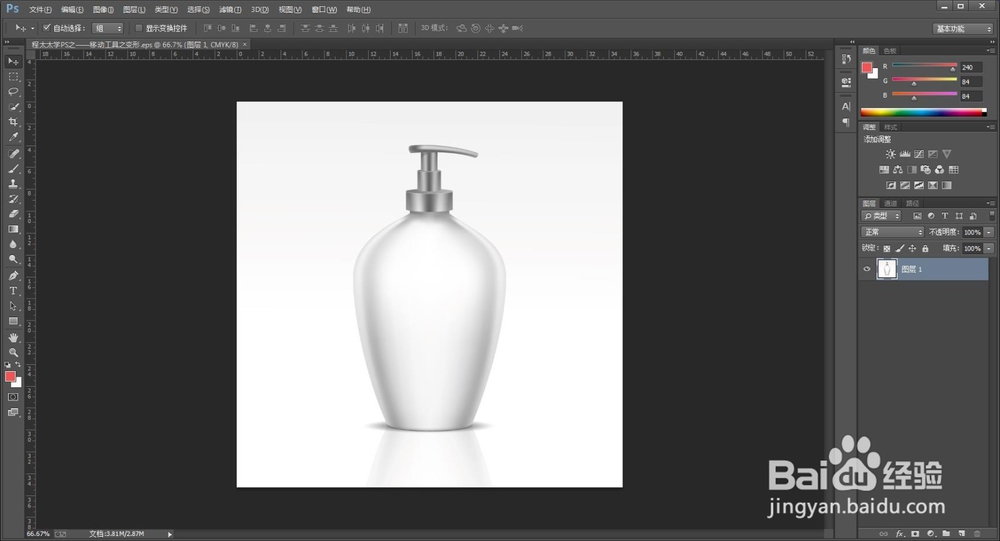Enable the Show Transform Controls checkbox
1000x541 pixels.
138,28
